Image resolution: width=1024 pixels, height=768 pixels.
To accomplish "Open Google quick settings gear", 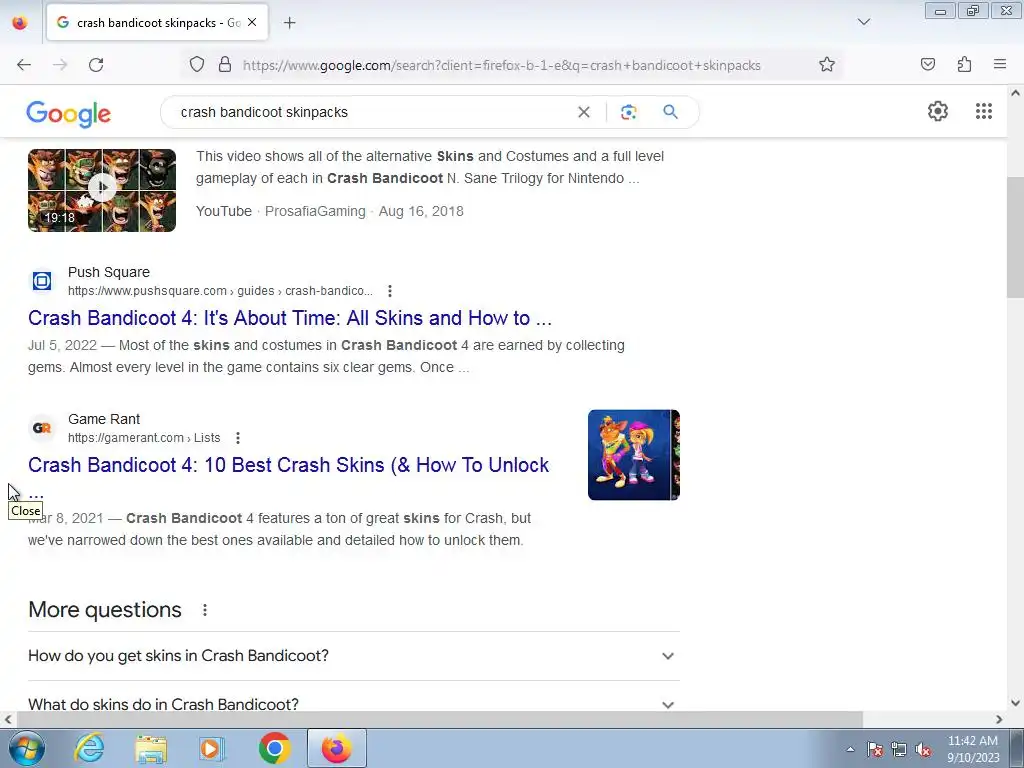I will (x=938, y=111).
